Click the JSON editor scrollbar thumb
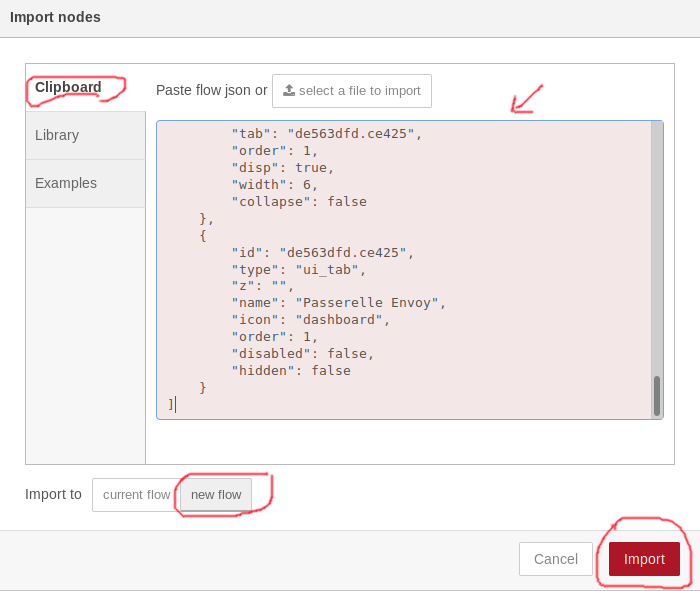The width and height of the screenshot is (700, 591). coord(657,396)
